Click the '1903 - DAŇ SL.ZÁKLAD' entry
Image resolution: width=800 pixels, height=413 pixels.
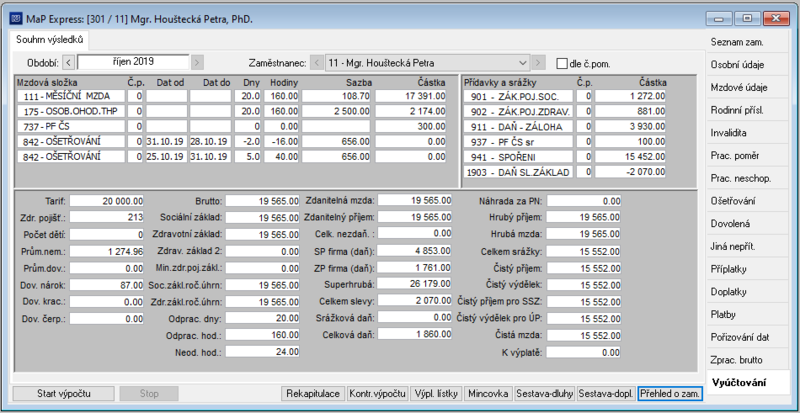point(518,172)
